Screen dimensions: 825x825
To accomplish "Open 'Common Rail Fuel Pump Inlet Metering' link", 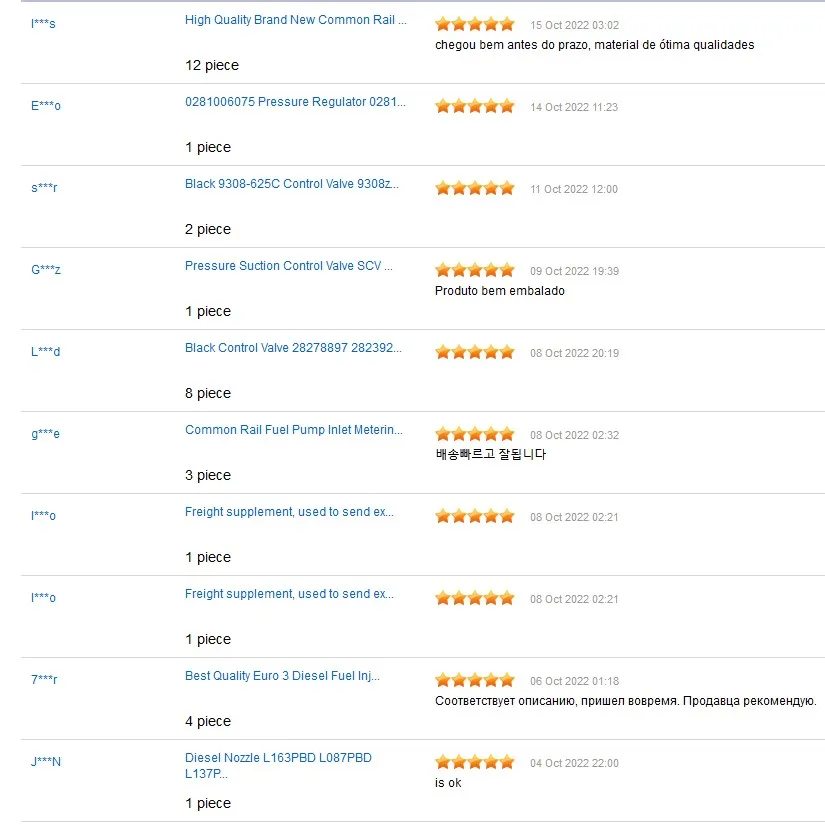I will coord(294,430).
